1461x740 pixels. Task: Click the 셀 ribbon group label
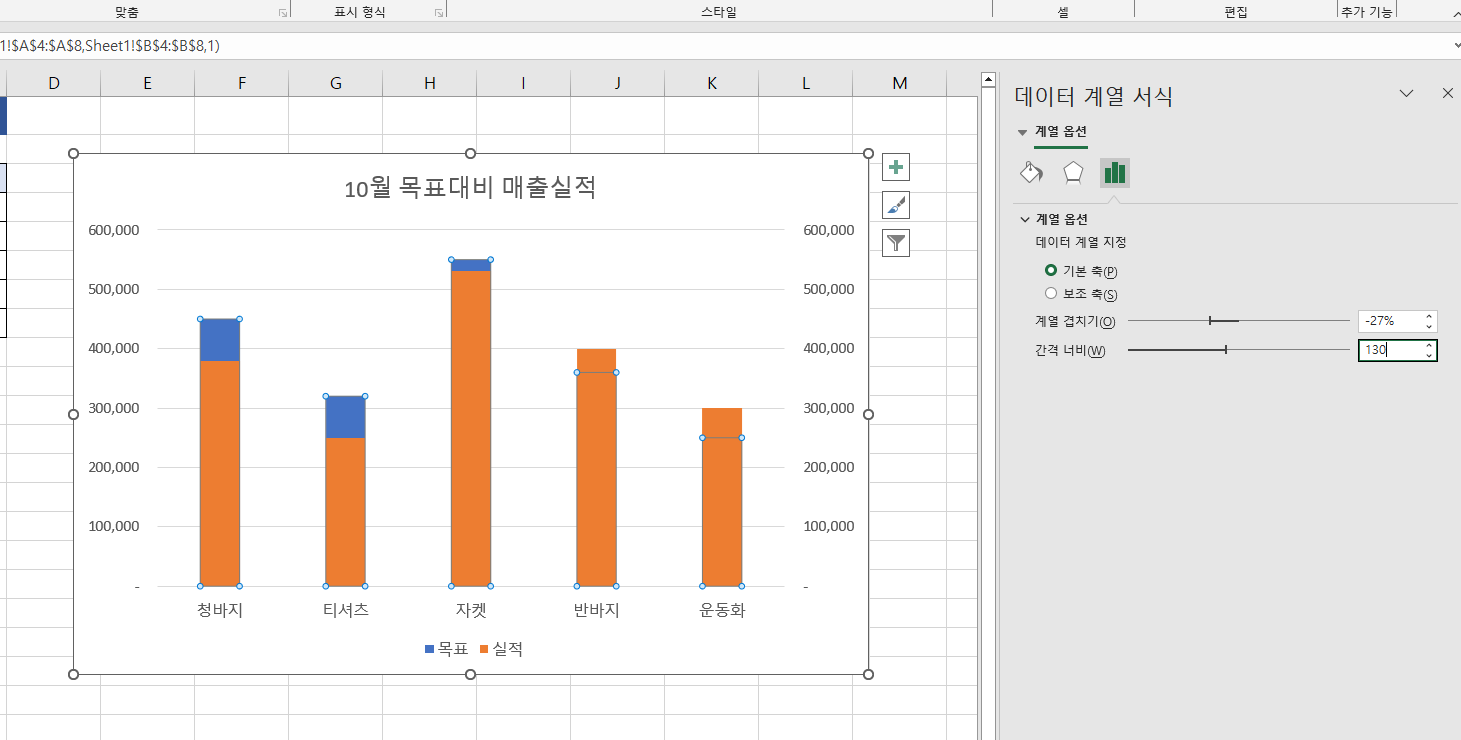point(1063,12)
